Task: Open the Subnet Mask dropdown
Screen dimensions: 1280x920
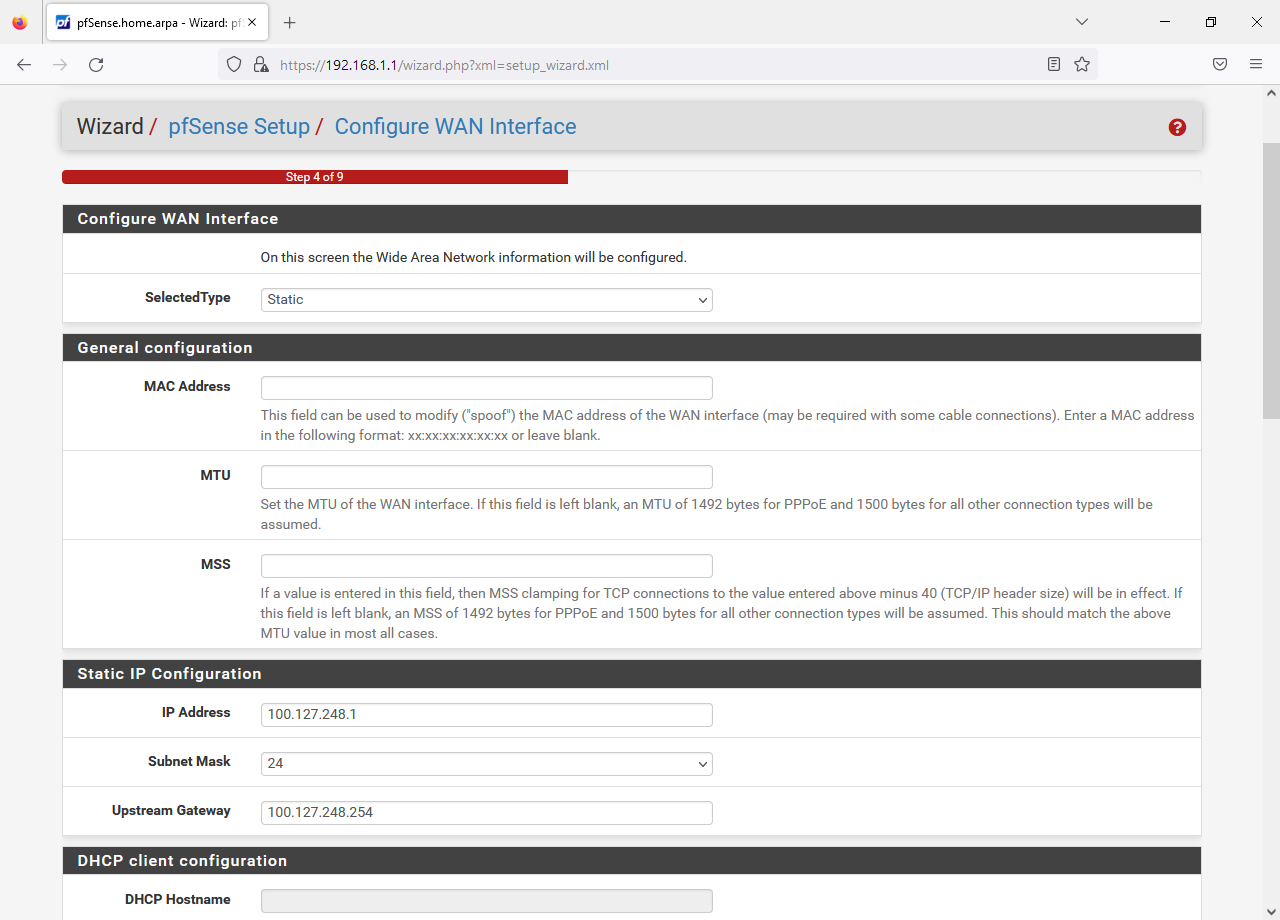Action: [487, 763]
